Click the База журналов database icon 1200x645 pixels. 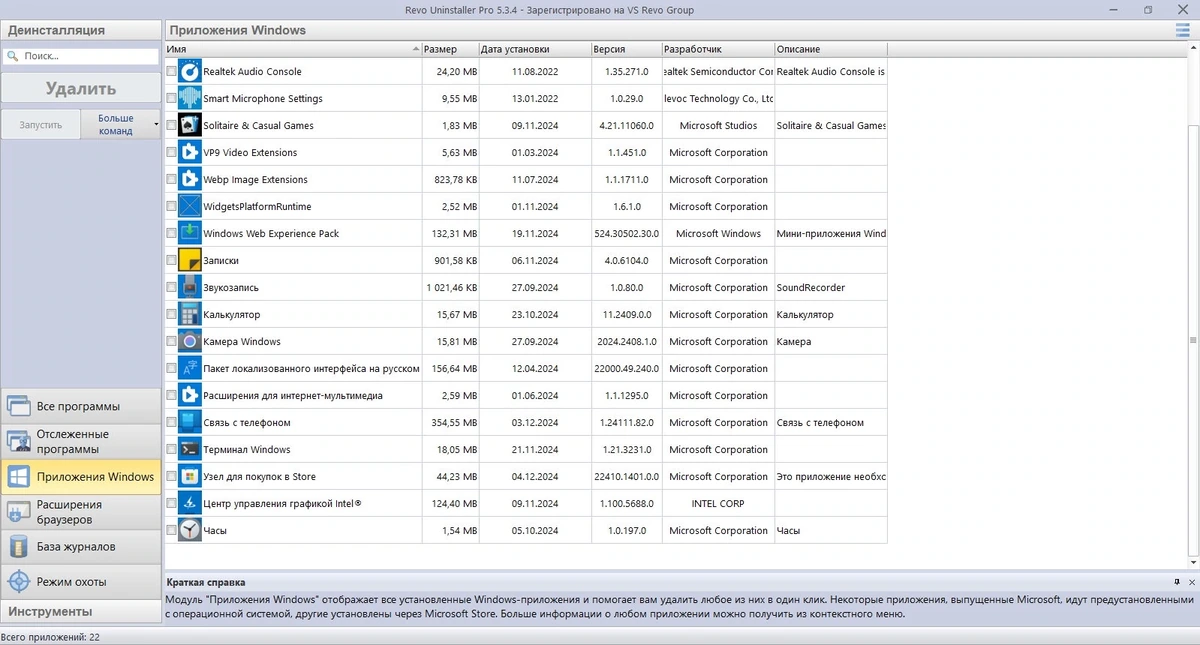18,547
